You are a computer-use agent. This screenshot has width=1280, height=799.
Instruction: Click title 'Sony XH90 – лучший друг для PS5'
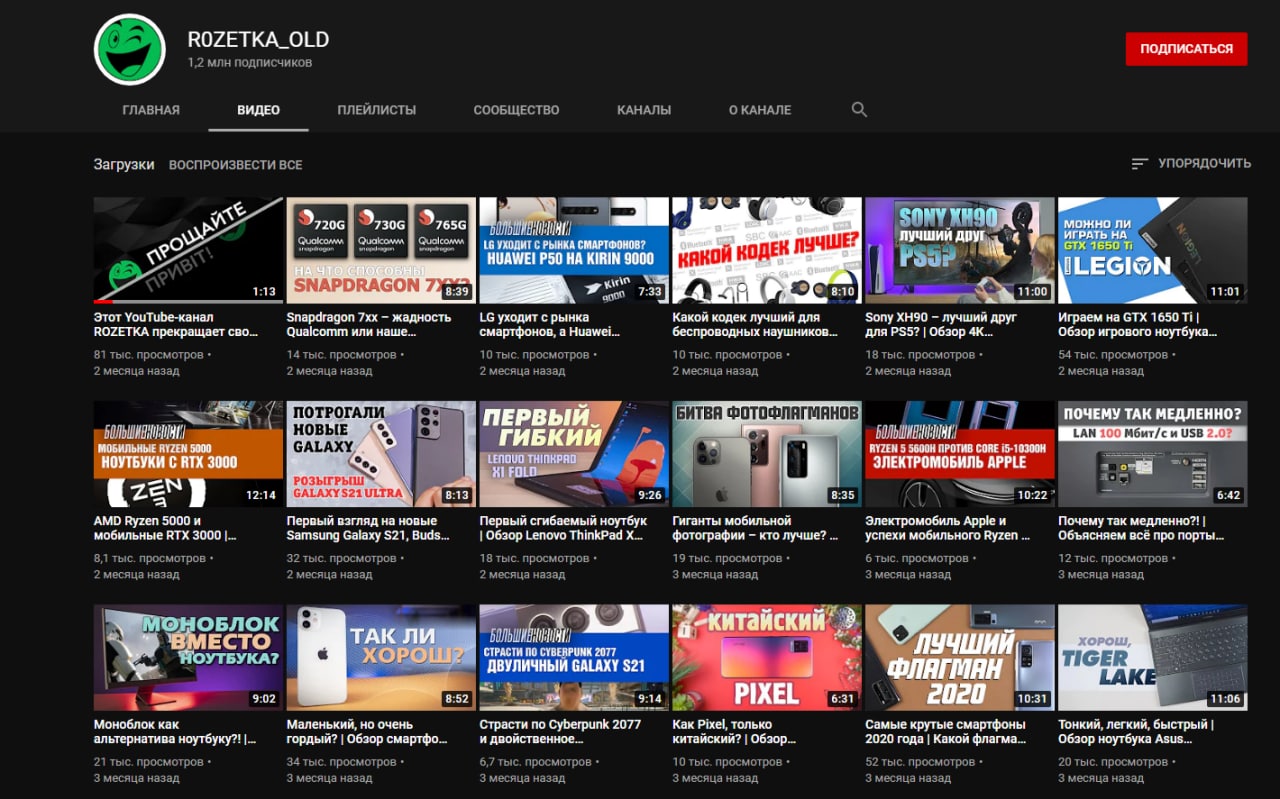point(941,324)
